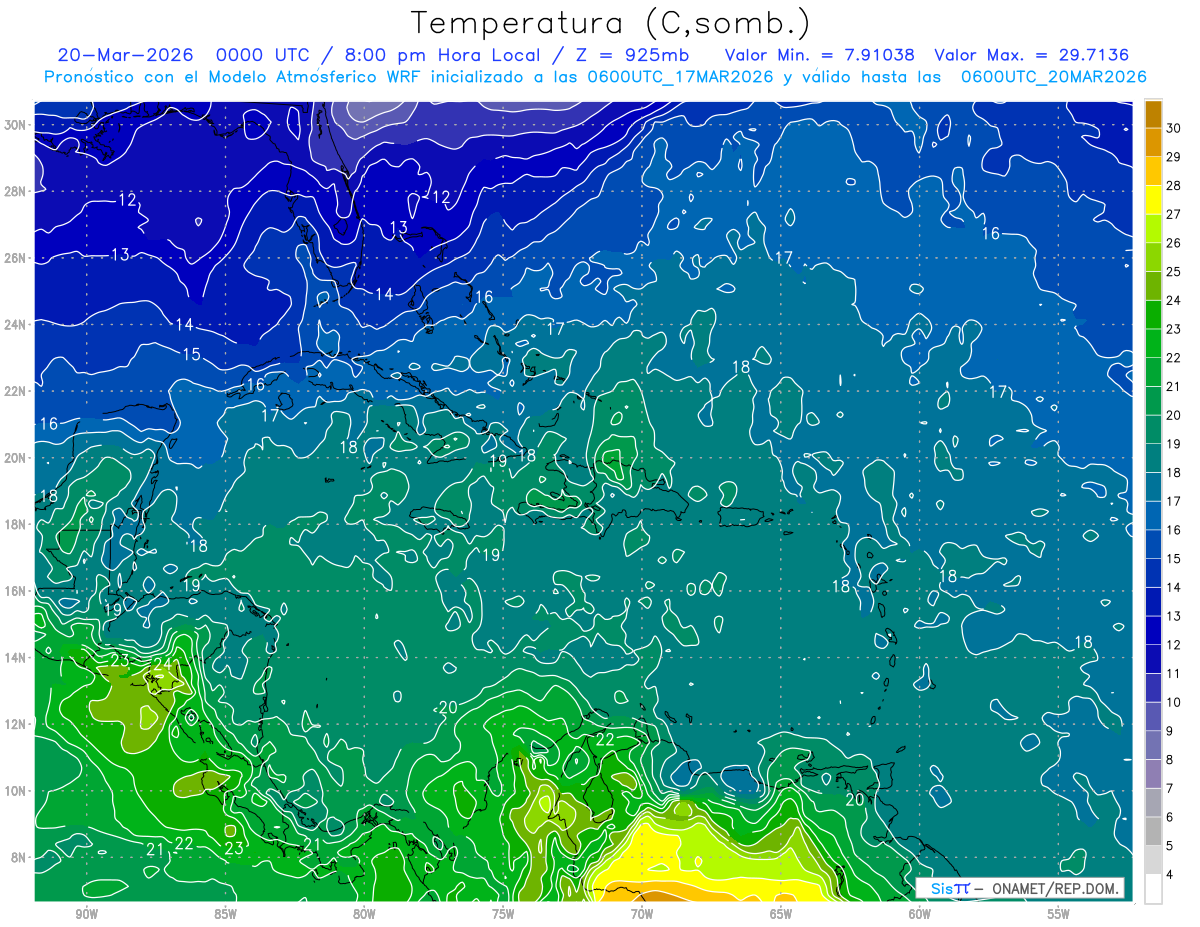Image resolution: width=1200 pixels, height=927 pixels.
Task: Pick the white colorbar swatch below 4
Action: tap(1153, 889)
